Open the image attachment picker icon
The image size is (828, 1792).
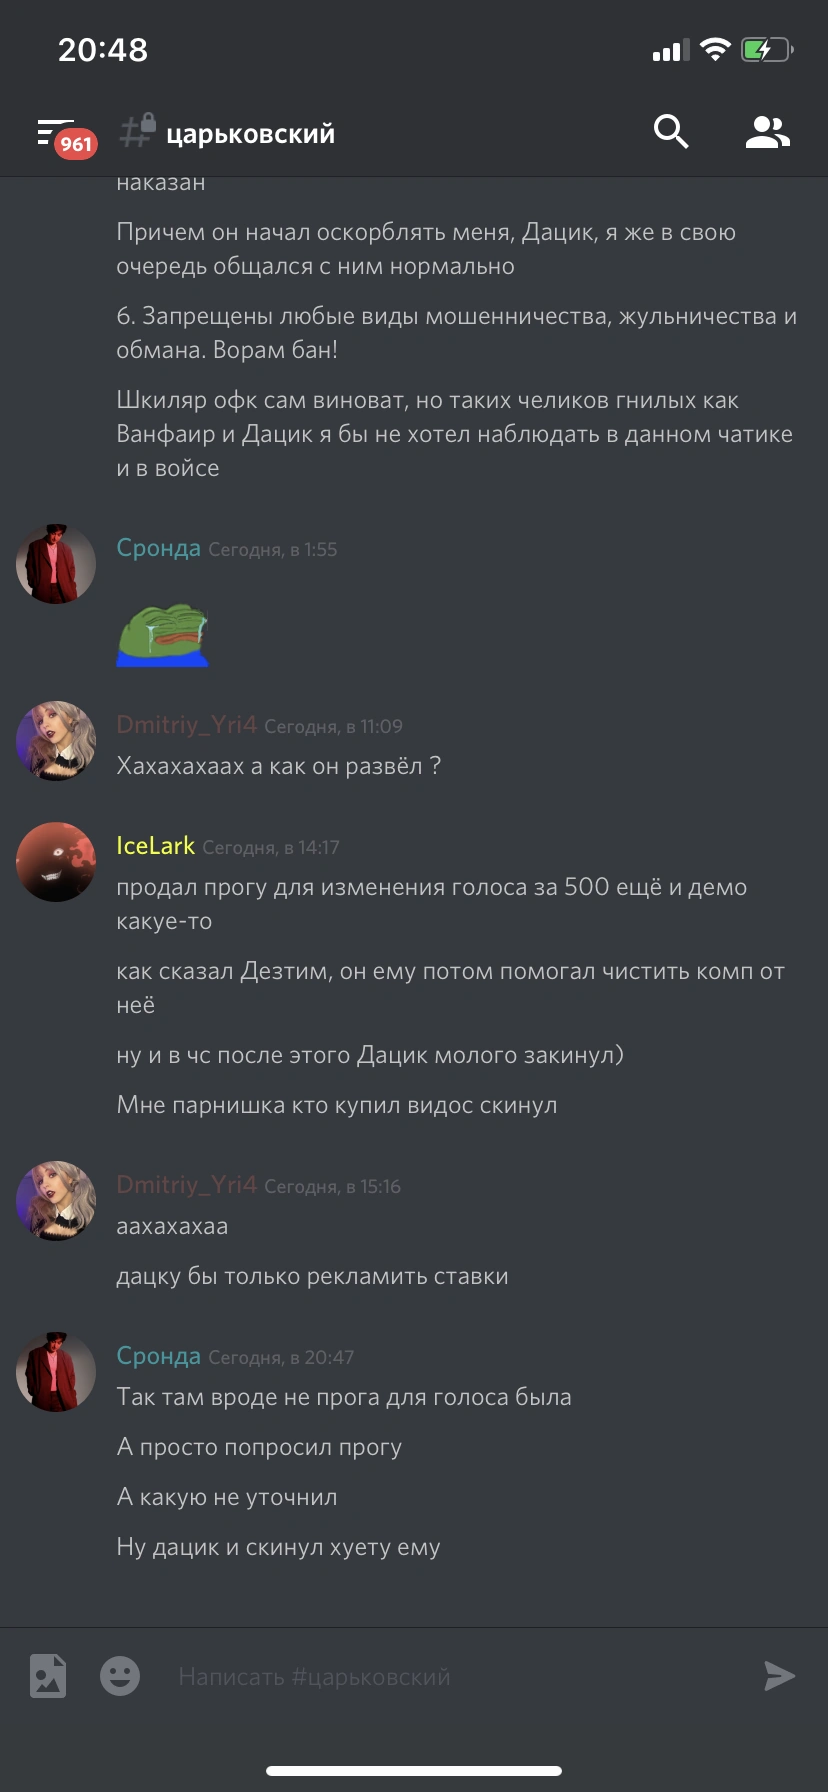[x=48, y=1676]
